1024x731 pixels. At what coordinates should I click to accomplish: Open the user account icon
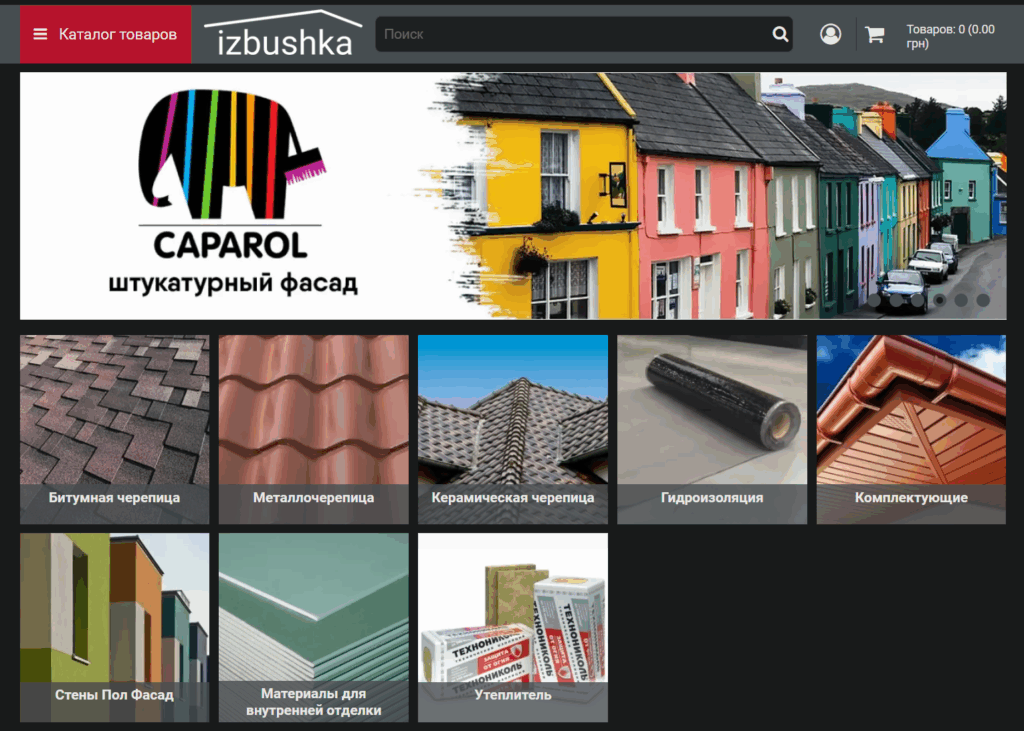point(830,34)
